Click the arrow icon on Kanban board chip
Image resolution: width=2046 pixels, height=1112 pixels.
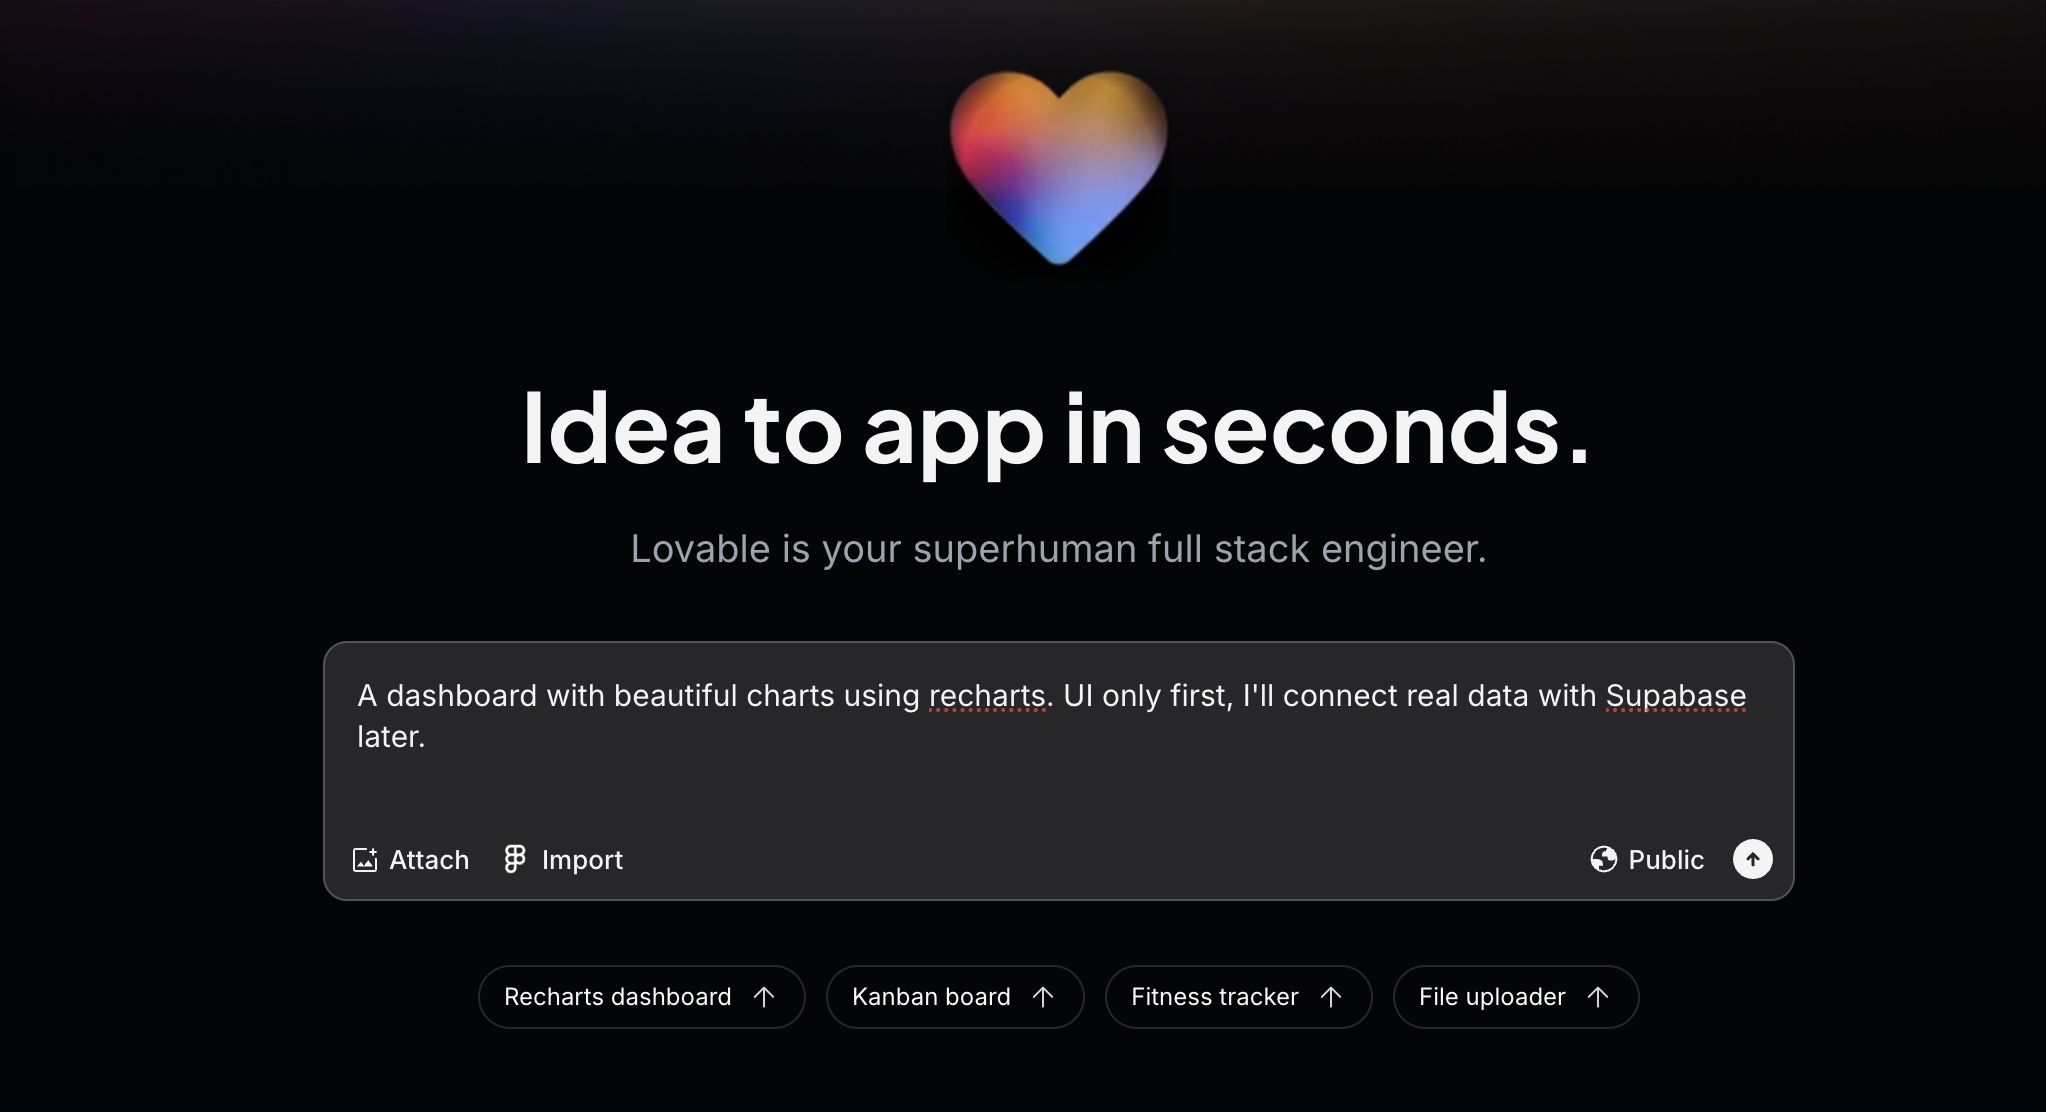[1043, 997]
